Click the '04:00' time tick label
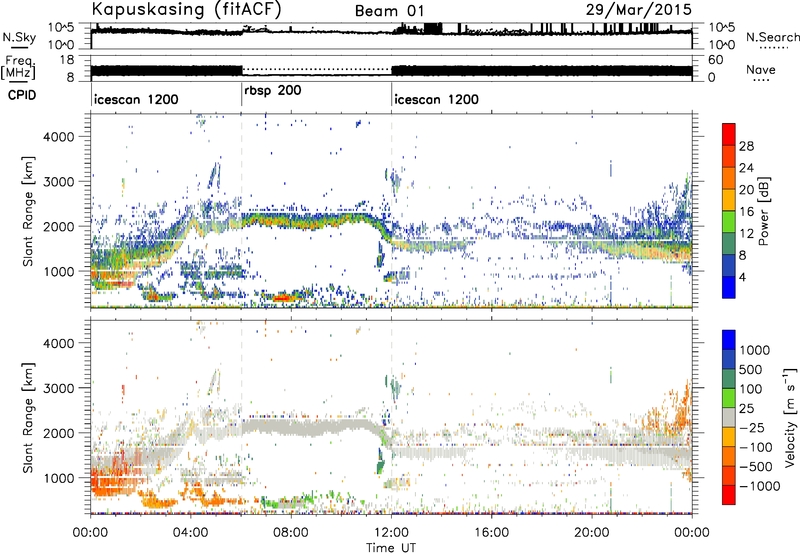The image size is (800, 554). (x=191, y=533)
